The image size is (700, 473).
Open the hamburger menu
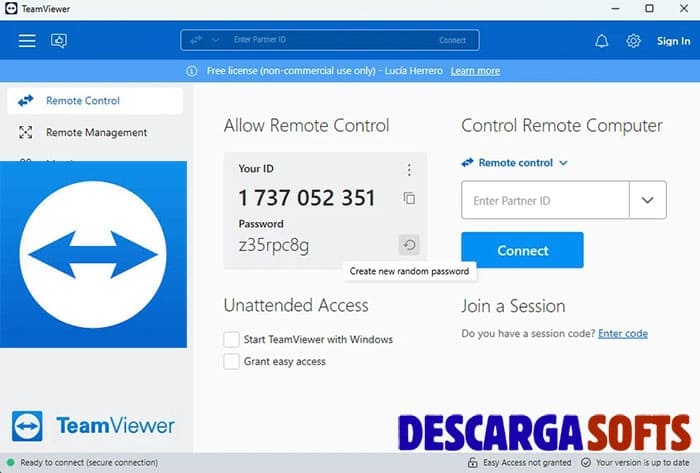point(27,41)
